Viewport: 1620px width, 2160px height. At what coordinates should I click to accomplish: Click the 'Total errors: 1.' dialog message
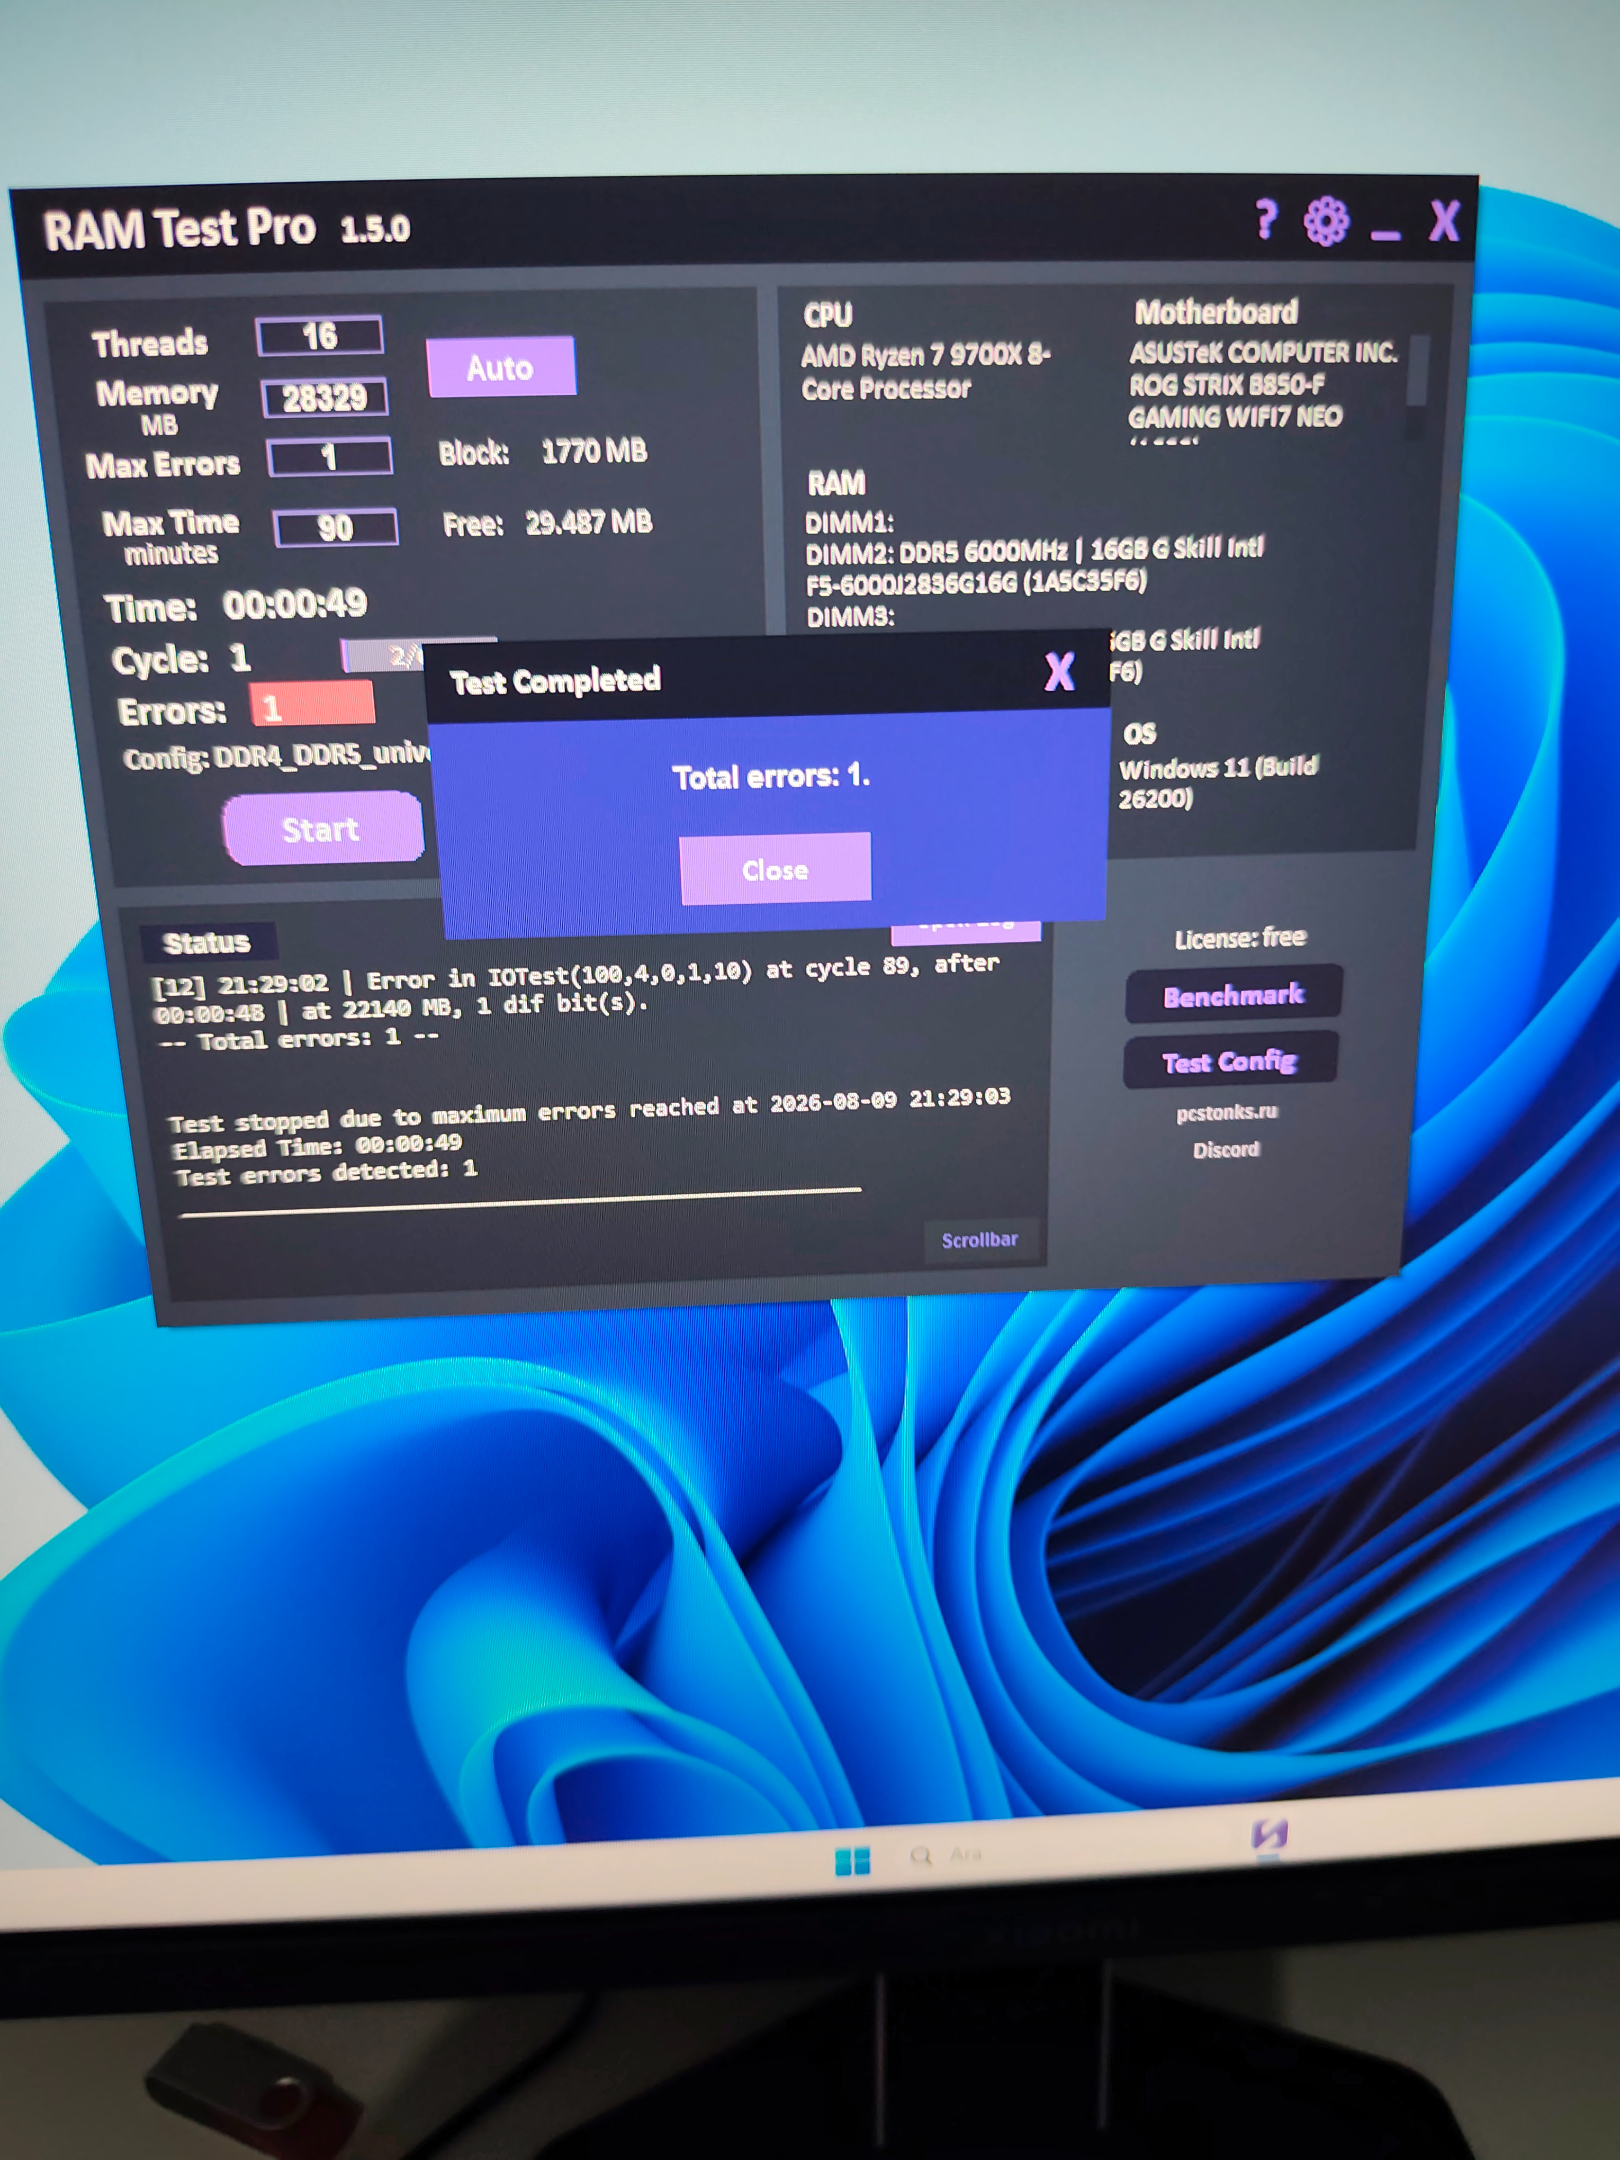(771, 776)
